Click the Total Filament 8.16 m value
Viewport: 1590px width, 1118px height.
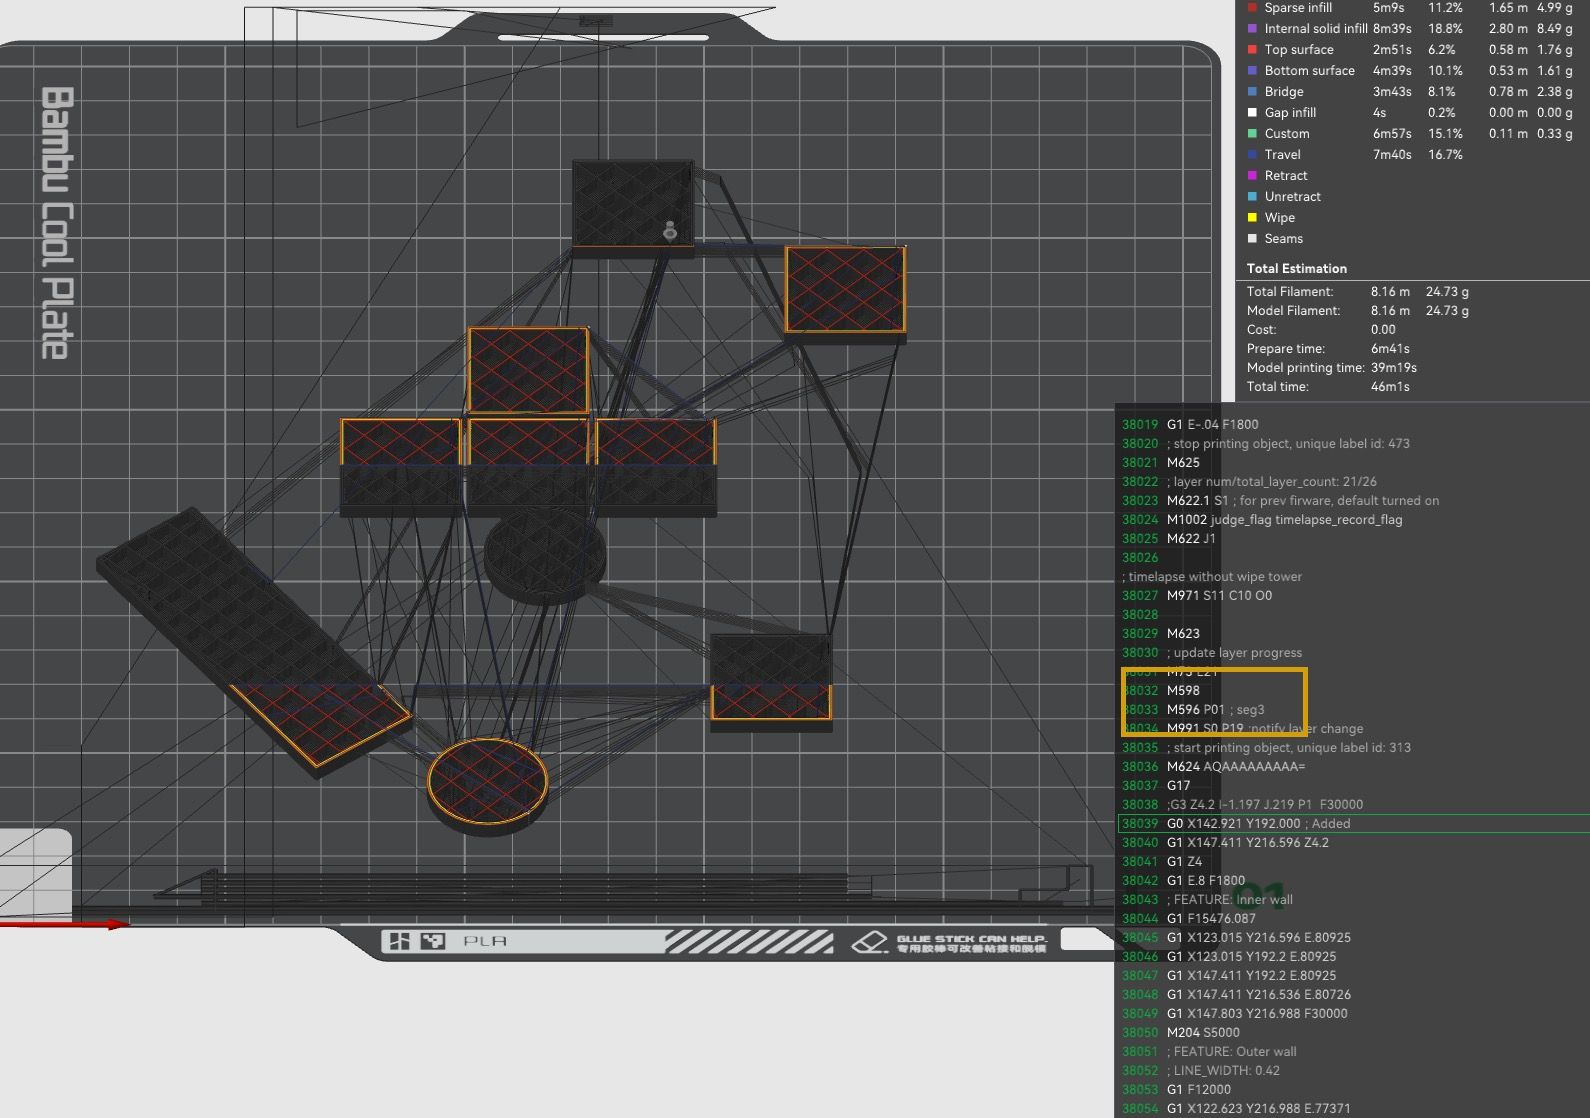point(1390,292)
